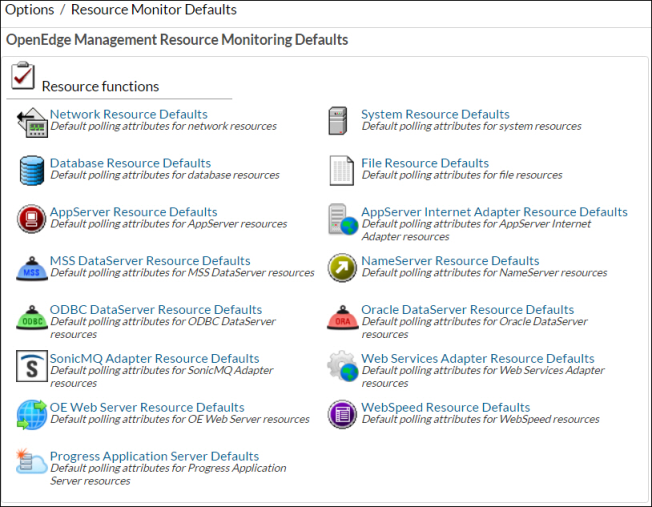Click the File Resource Defaults document icon
652x507 pixels.
342,171
